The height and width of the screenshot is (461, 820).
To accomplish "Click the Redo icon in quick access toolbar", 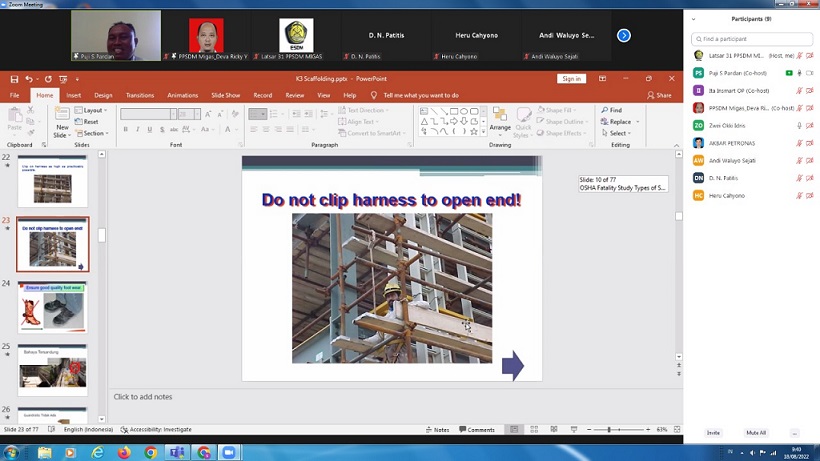I will [x=48, y=79].
